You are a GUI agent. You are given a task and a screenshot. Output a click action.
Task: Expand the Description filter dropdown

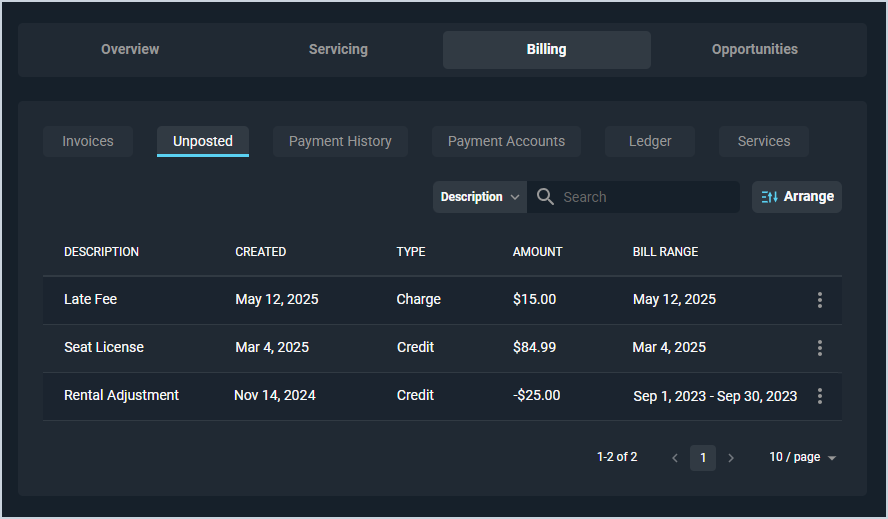point(480,197)
